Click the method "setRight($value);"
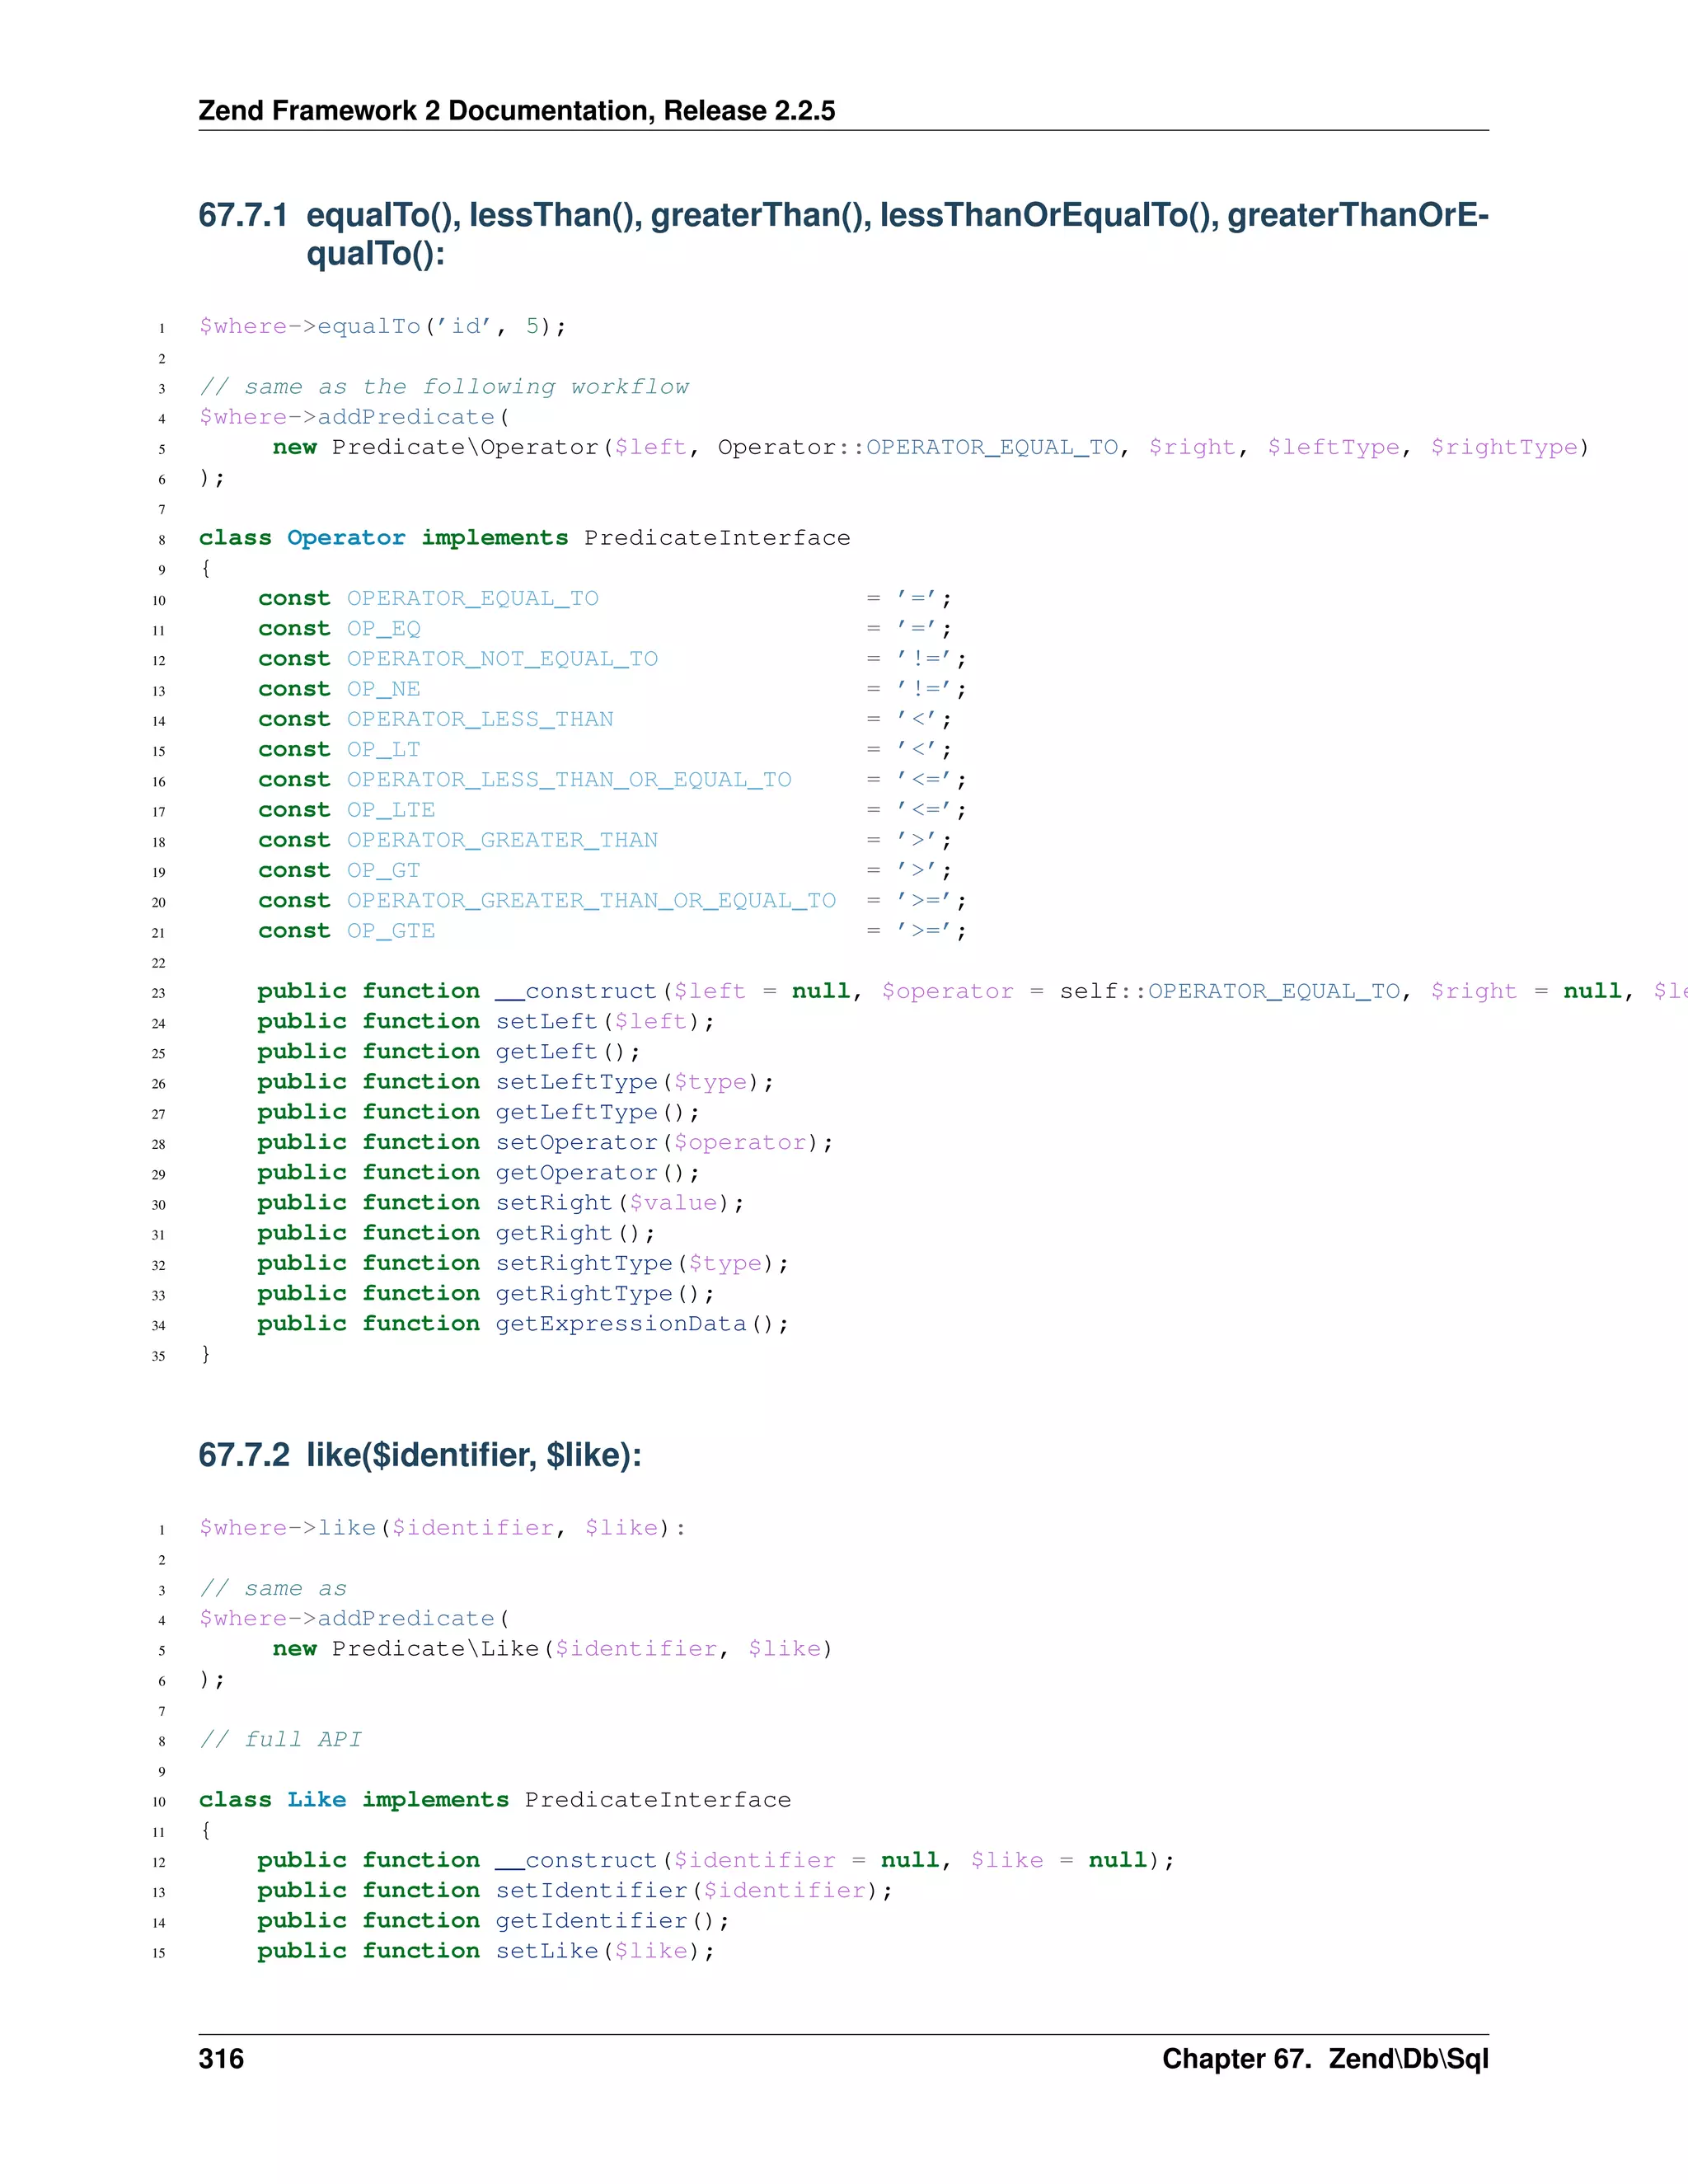The height and width of the screenshot is (2184, 1688). tap(620, 1203)
